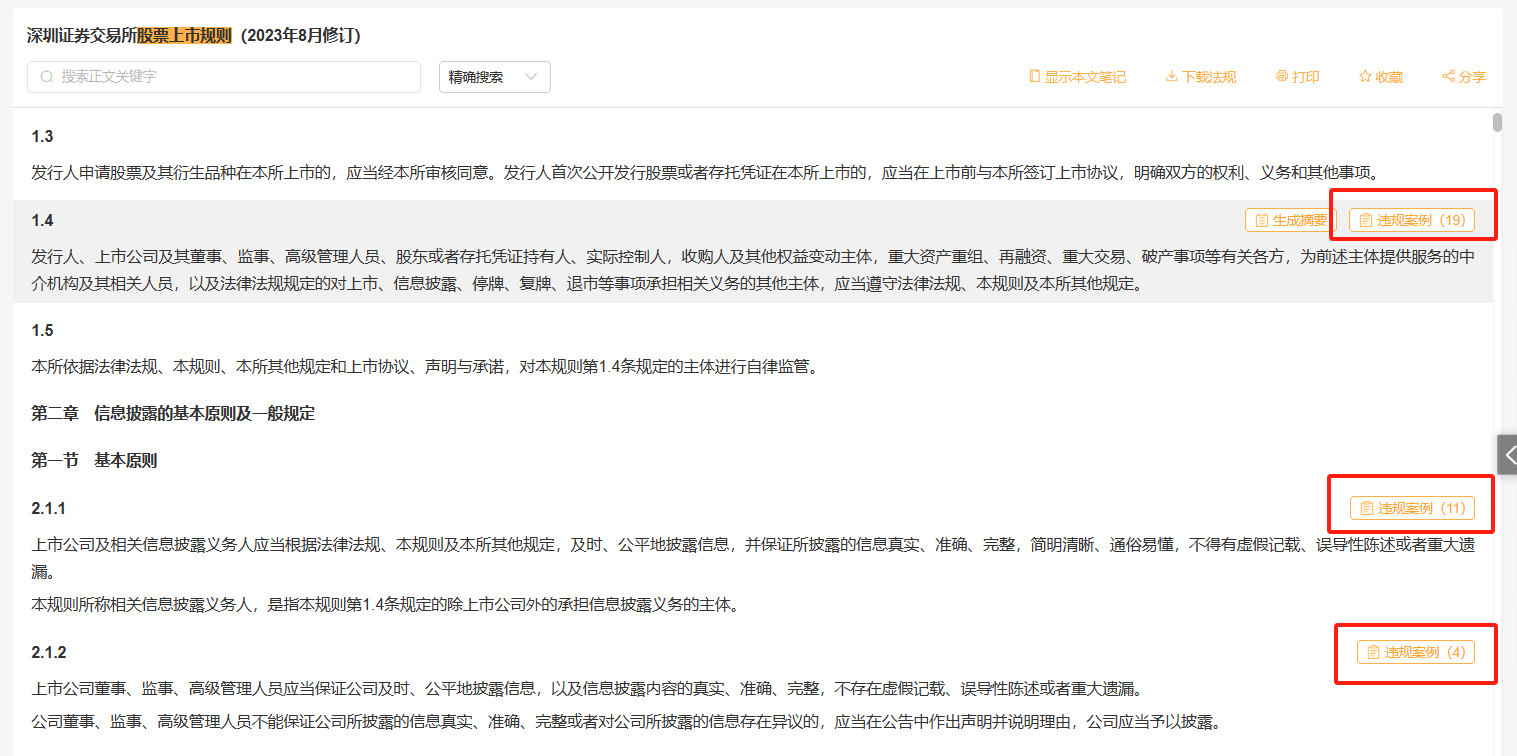Click the 搜索正文关键字 input field
Viewport: 1517px width, 756px height.
[x=224, y=77]
